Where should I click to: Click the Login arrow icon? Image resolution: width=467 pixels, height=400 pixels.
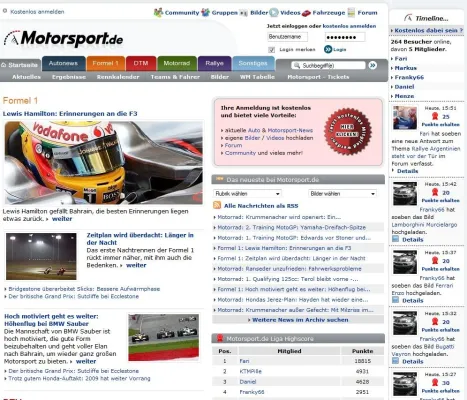click(x=328, y=49)
